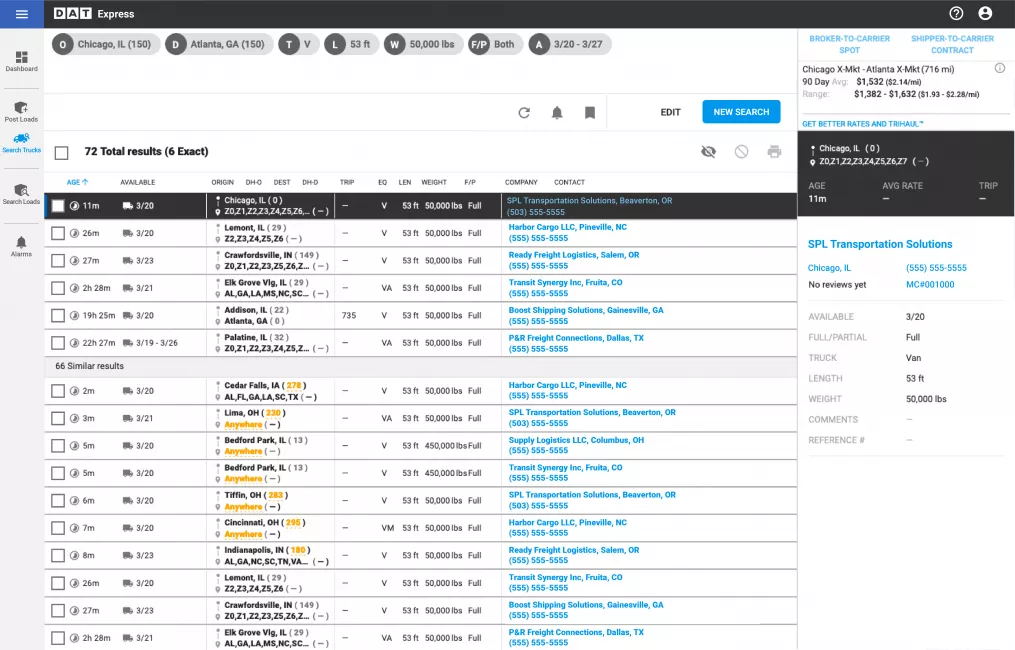Screen dimensions: 1015x650
Task: Open Search Trucks in sidebar
Action: click(21, 143)
